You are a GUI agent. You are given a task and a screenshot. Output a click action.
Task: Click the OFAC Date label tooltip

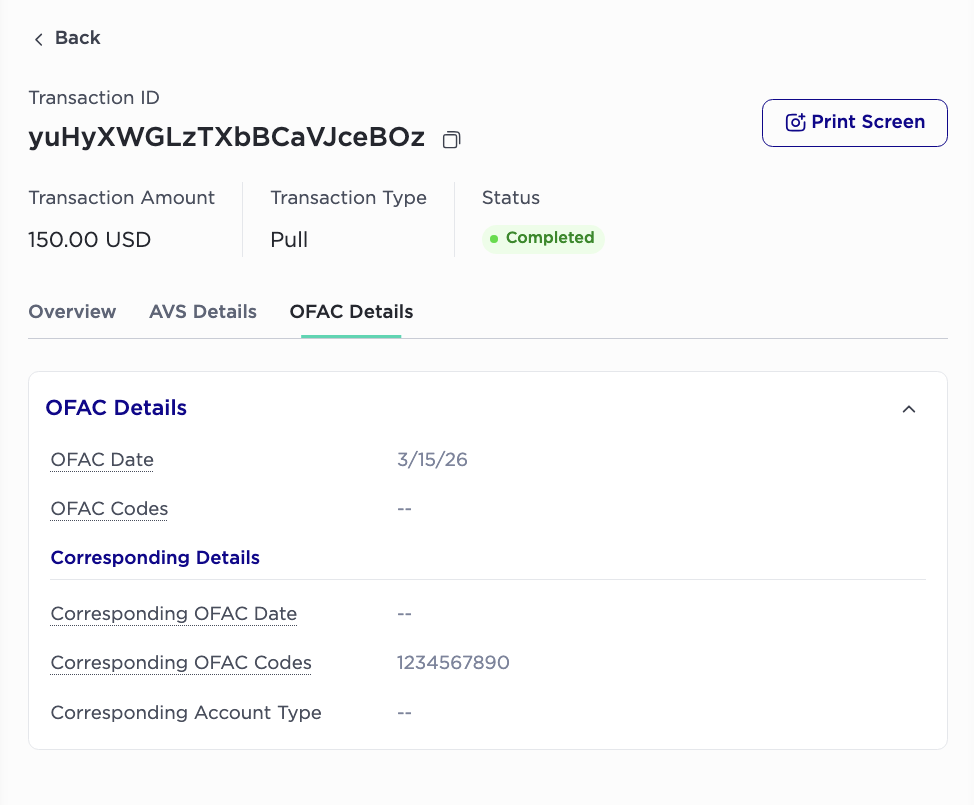pyautogui.click(x=102, y=460)
